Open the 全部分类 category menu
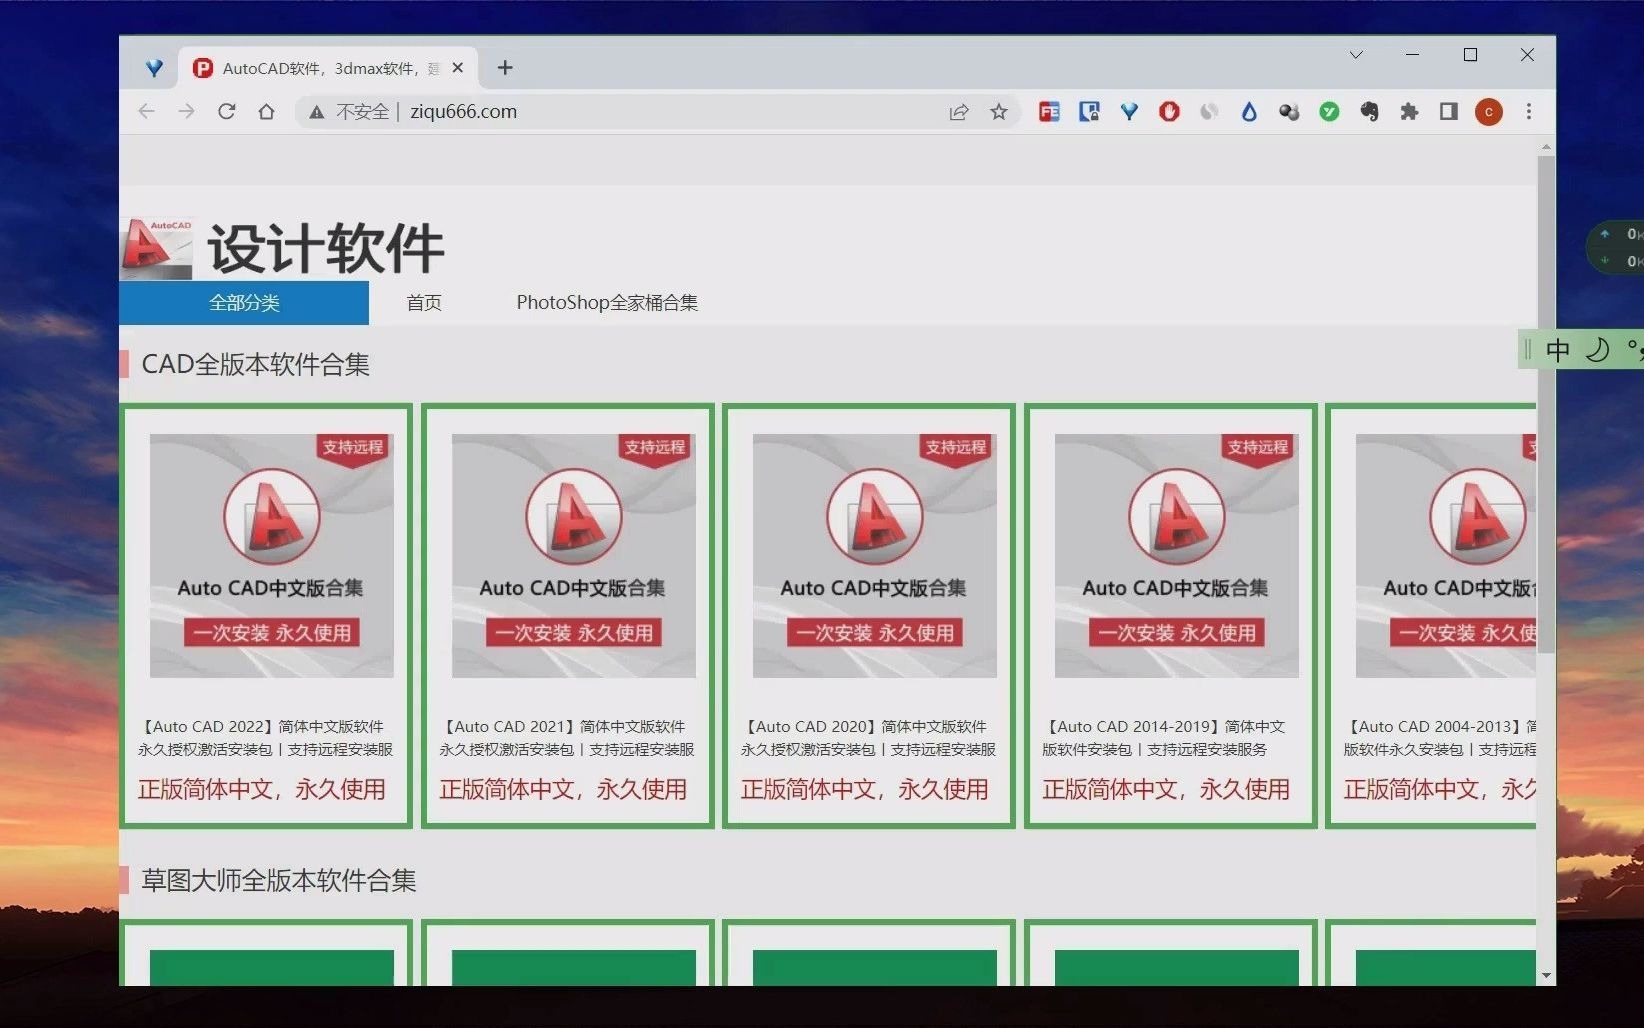1644x1028 pixels. click(244, 303)
